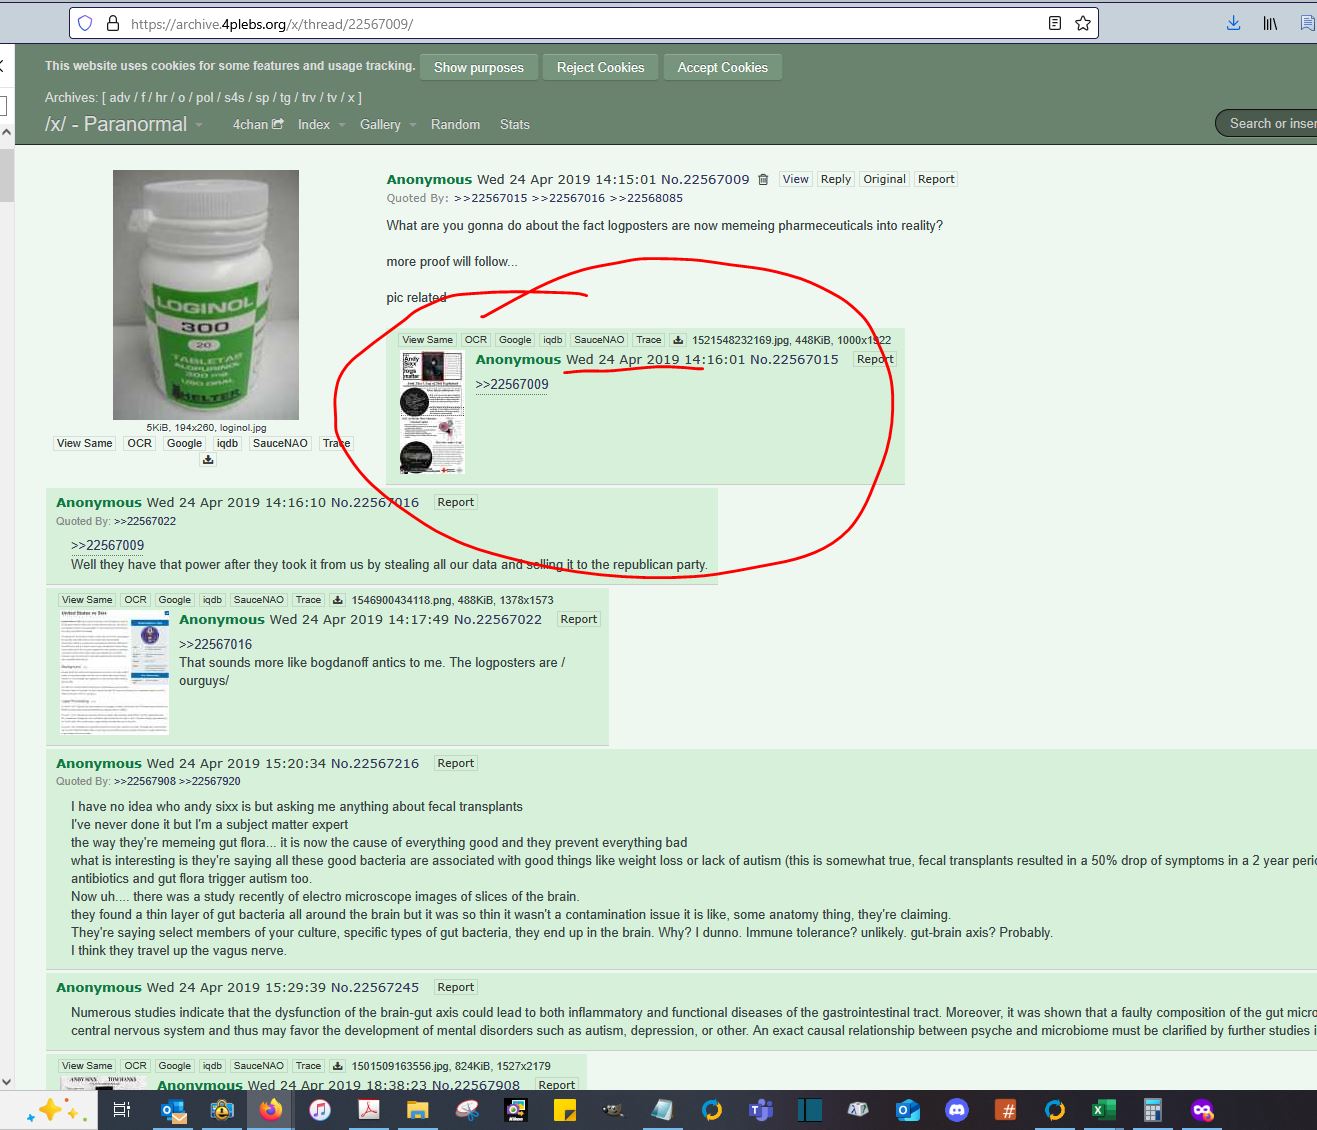Image resolution: width=1317 pixels, height=1130 pixels.
Task: Click Reply button on post 22567009
Action: 836,179
